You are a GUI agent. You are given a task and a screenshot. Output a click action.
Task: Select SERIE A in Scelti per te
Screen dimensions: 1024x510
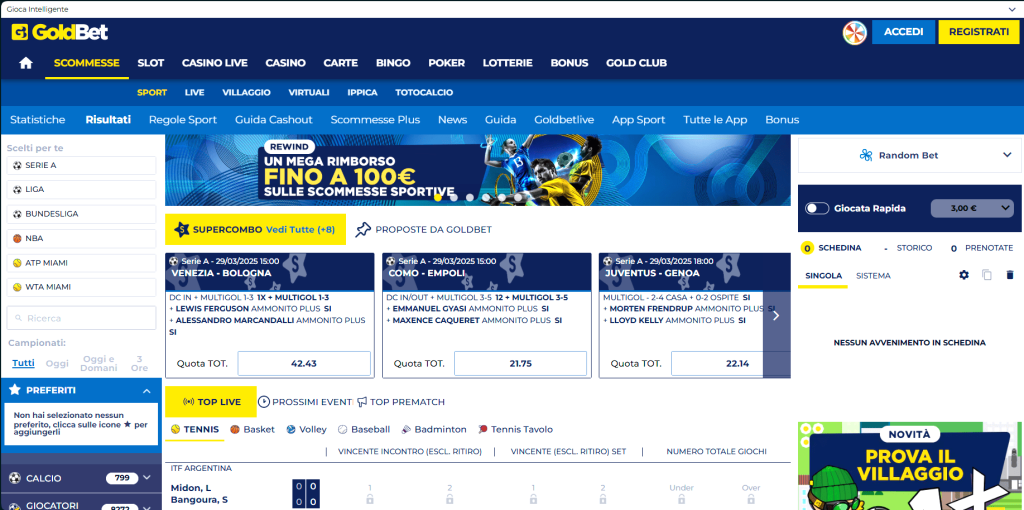82,165
